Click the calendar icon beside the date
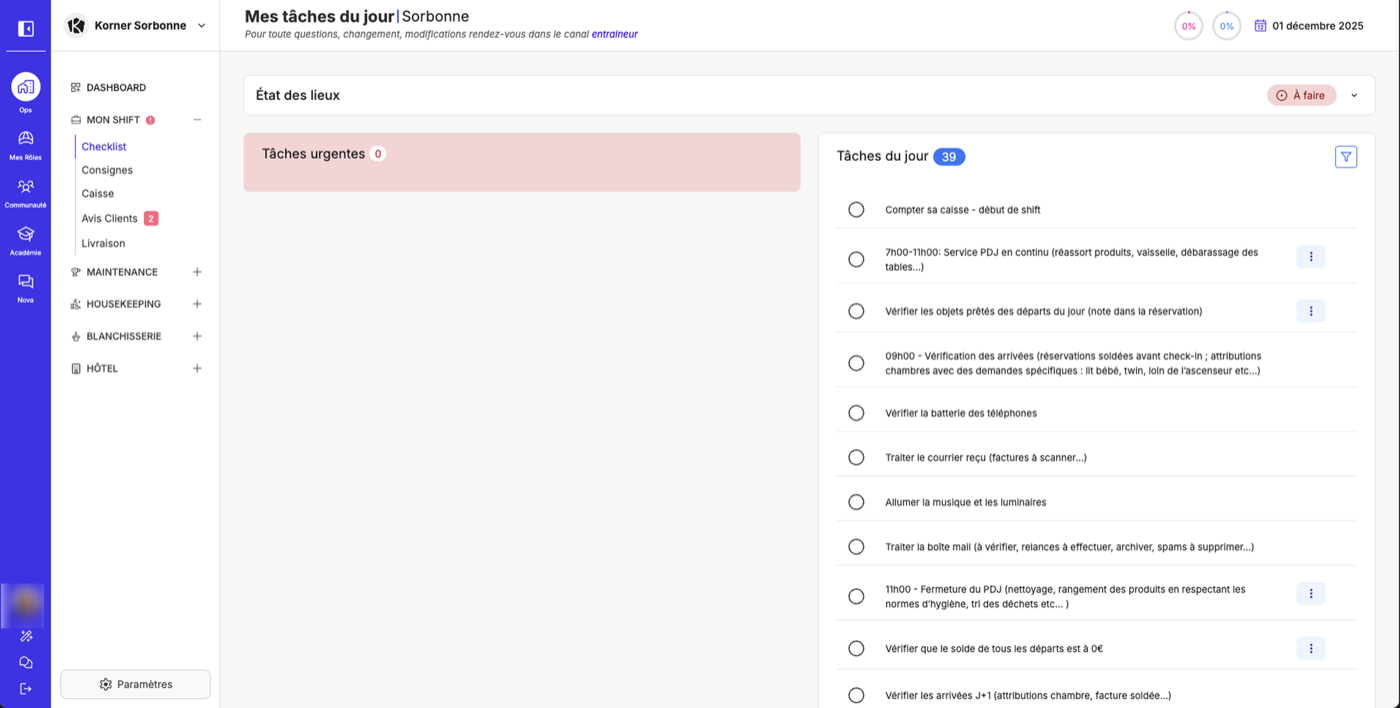 [1260, 26]
